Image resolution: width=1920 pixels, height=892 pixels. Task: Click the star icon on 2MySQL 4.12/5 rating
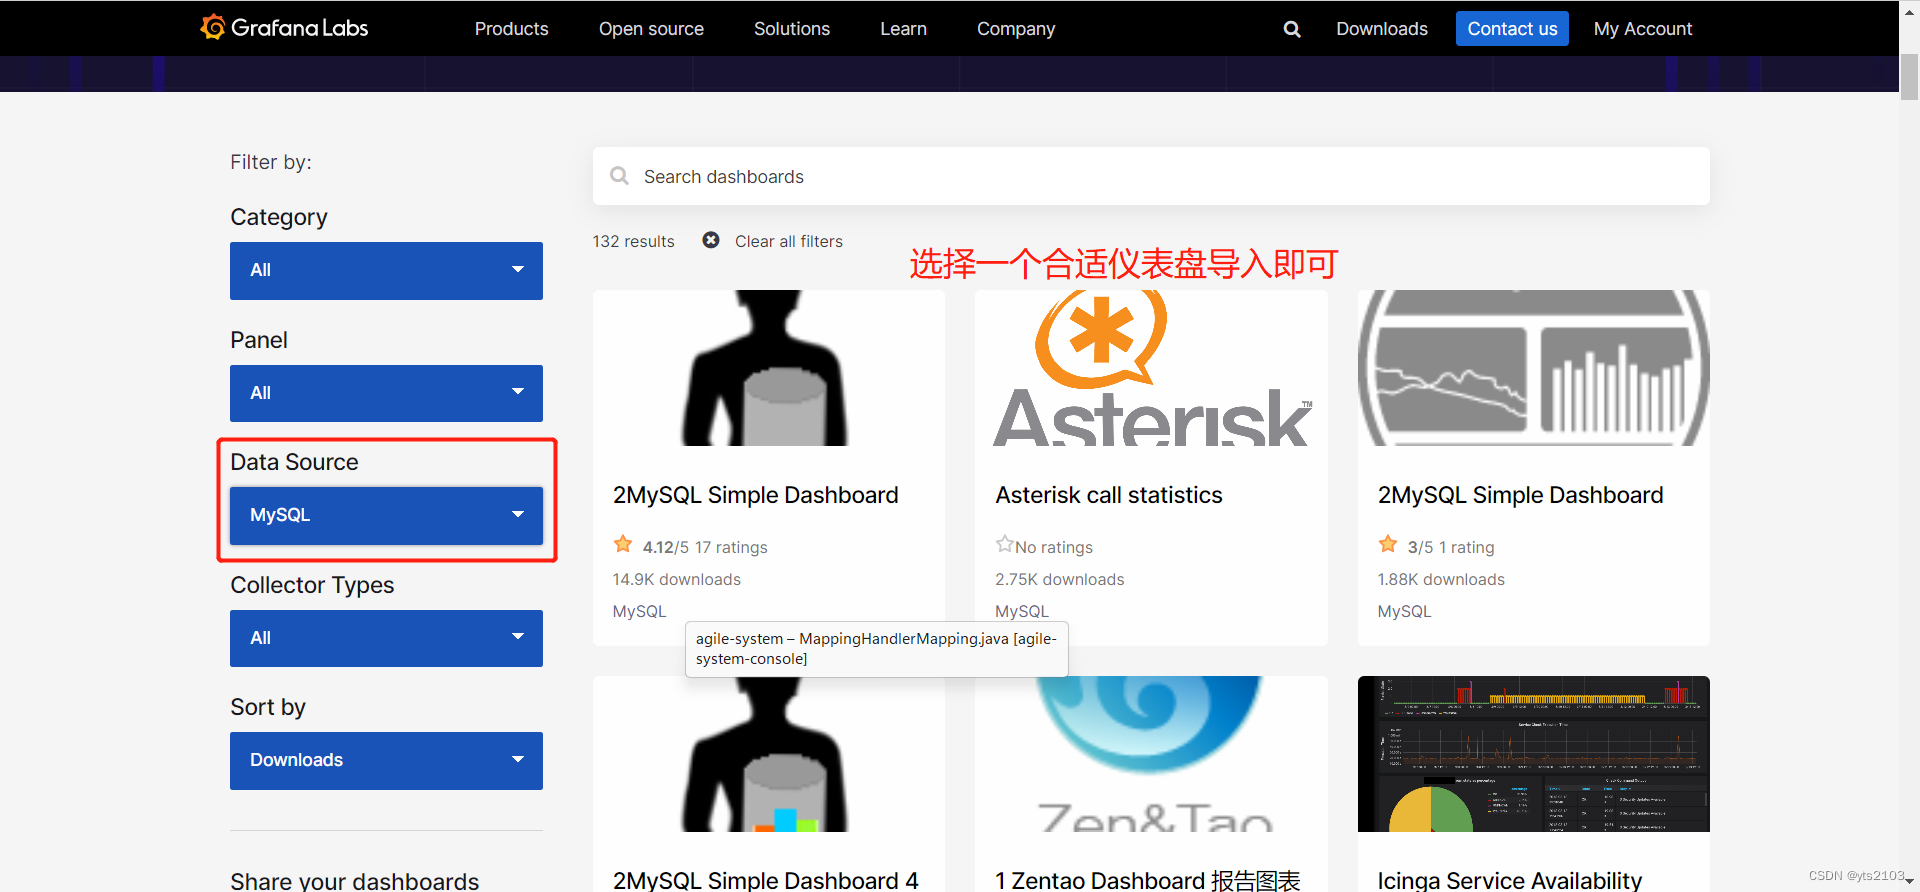623,544
